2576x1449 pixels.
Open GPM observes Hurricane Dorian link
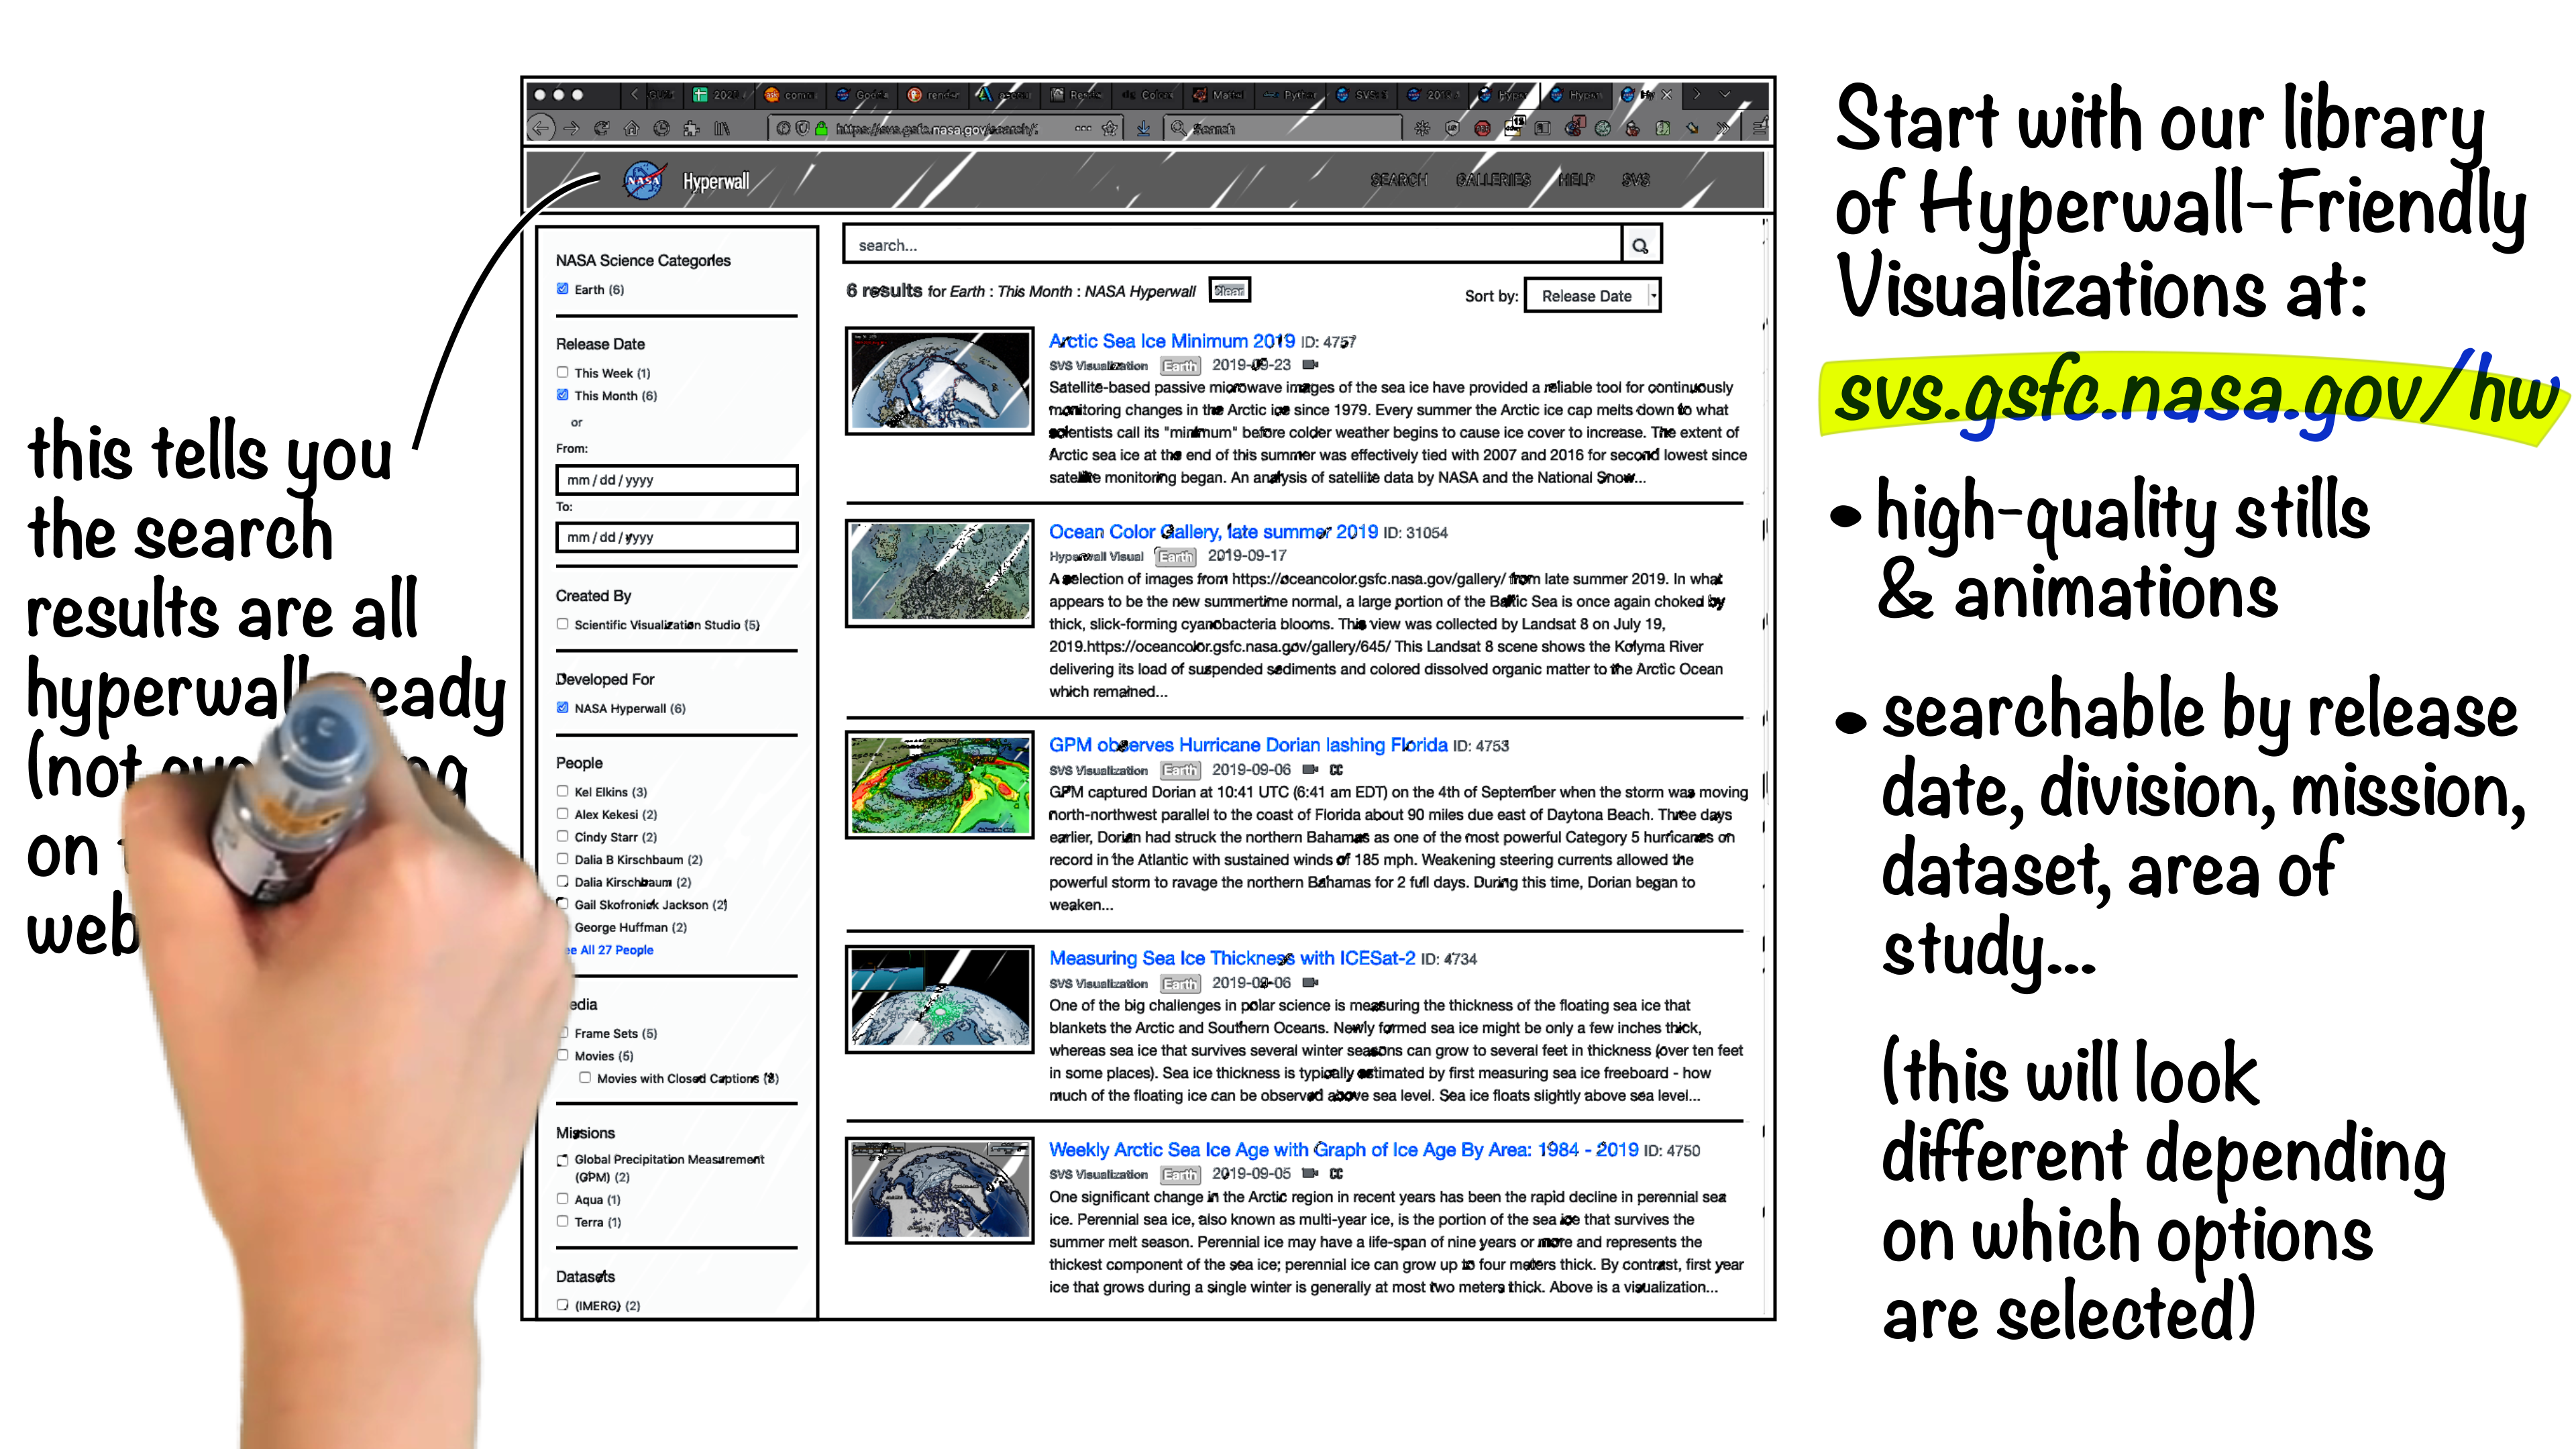point(1248,745)
